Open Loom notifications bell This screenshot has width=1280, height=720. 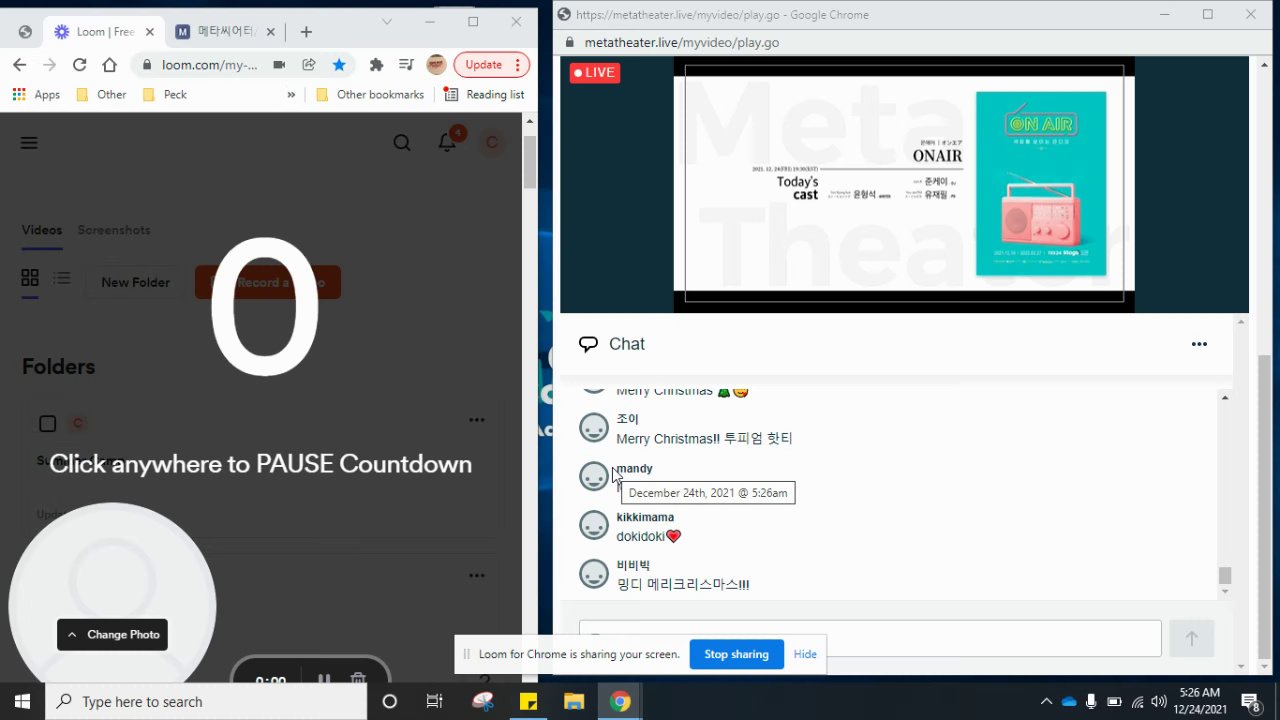[x=448, y=142]
